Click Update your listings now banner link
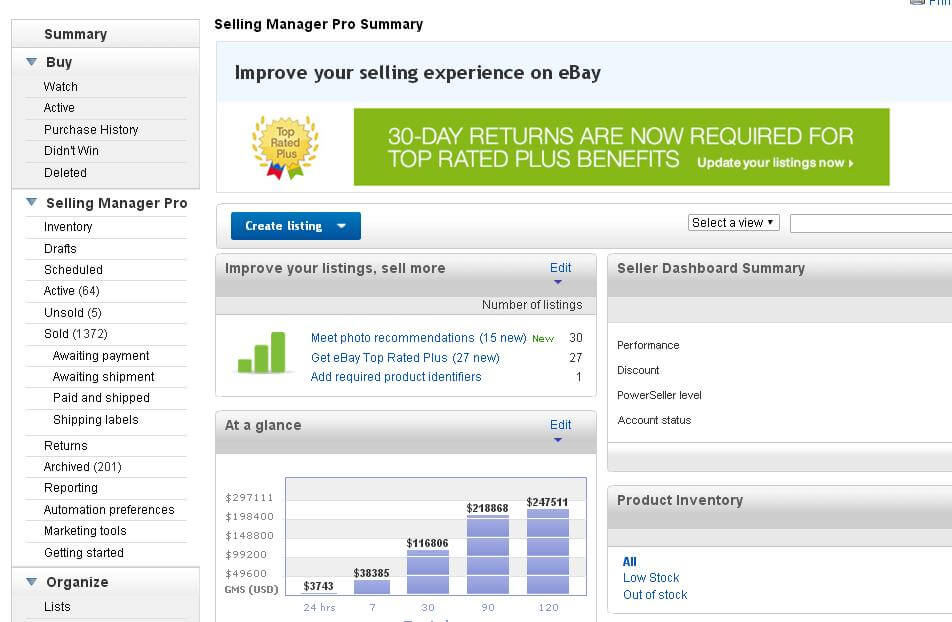The width and height of the screenshot is (952, 622). coord(775,163)
